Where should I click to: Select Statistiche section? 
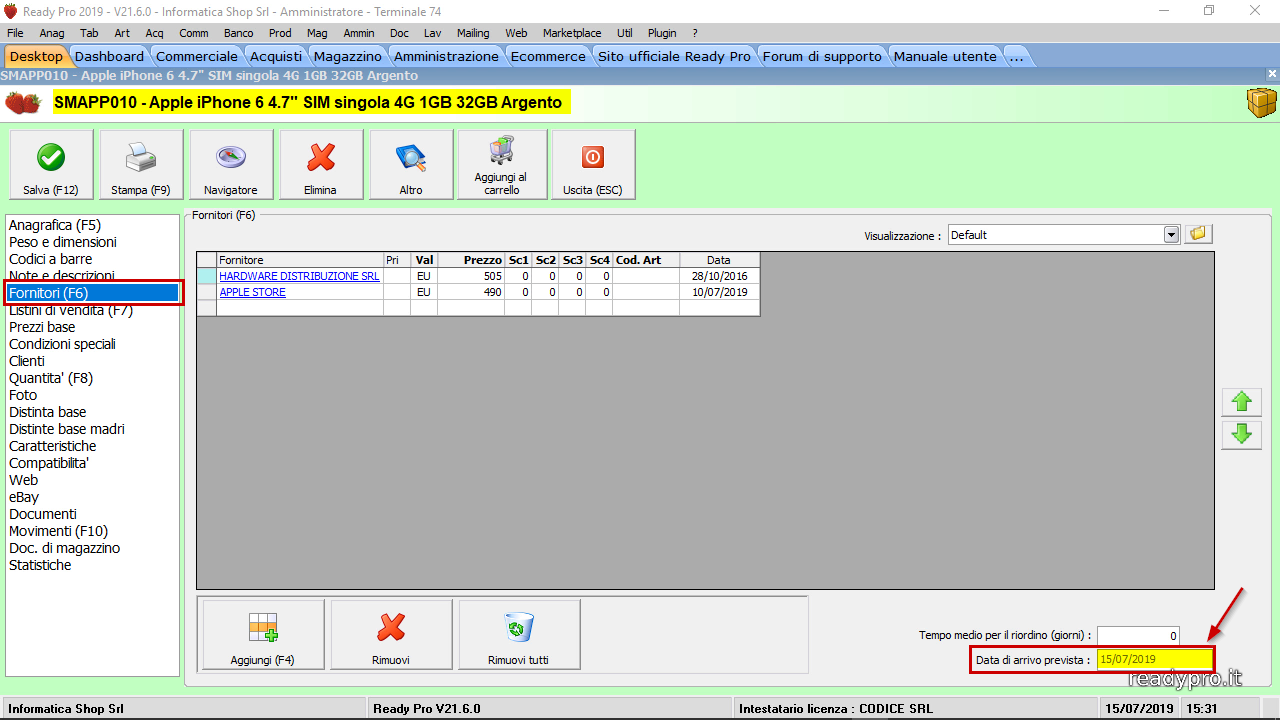click(40, 565)
